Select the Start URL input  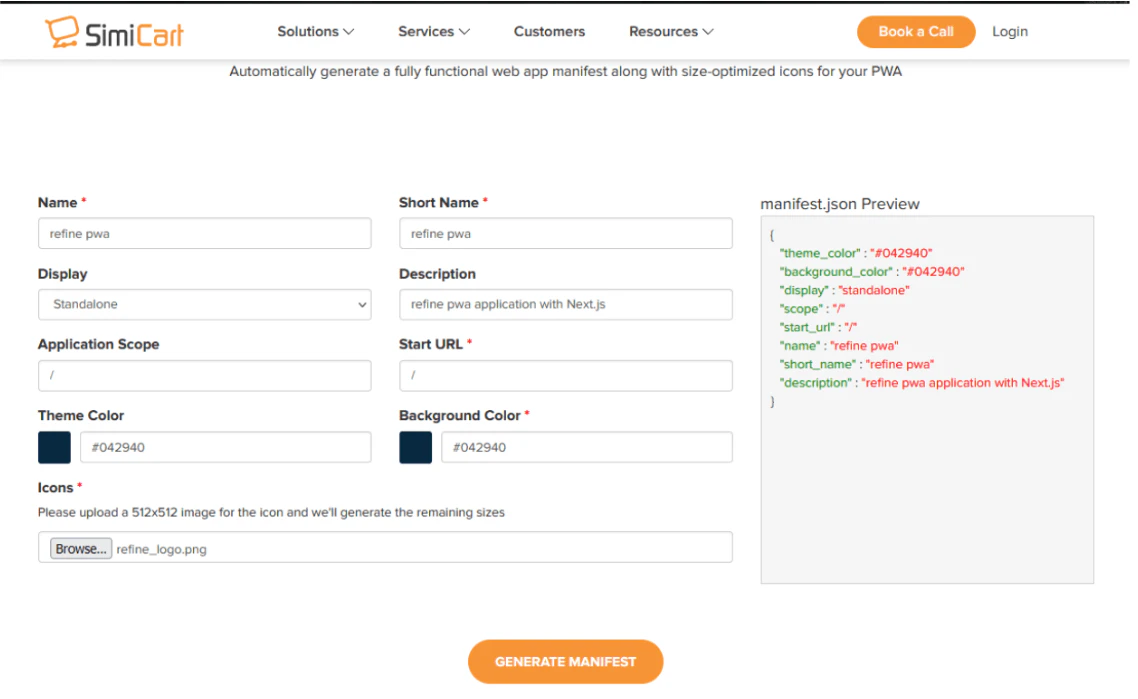[x=565, y=375]
